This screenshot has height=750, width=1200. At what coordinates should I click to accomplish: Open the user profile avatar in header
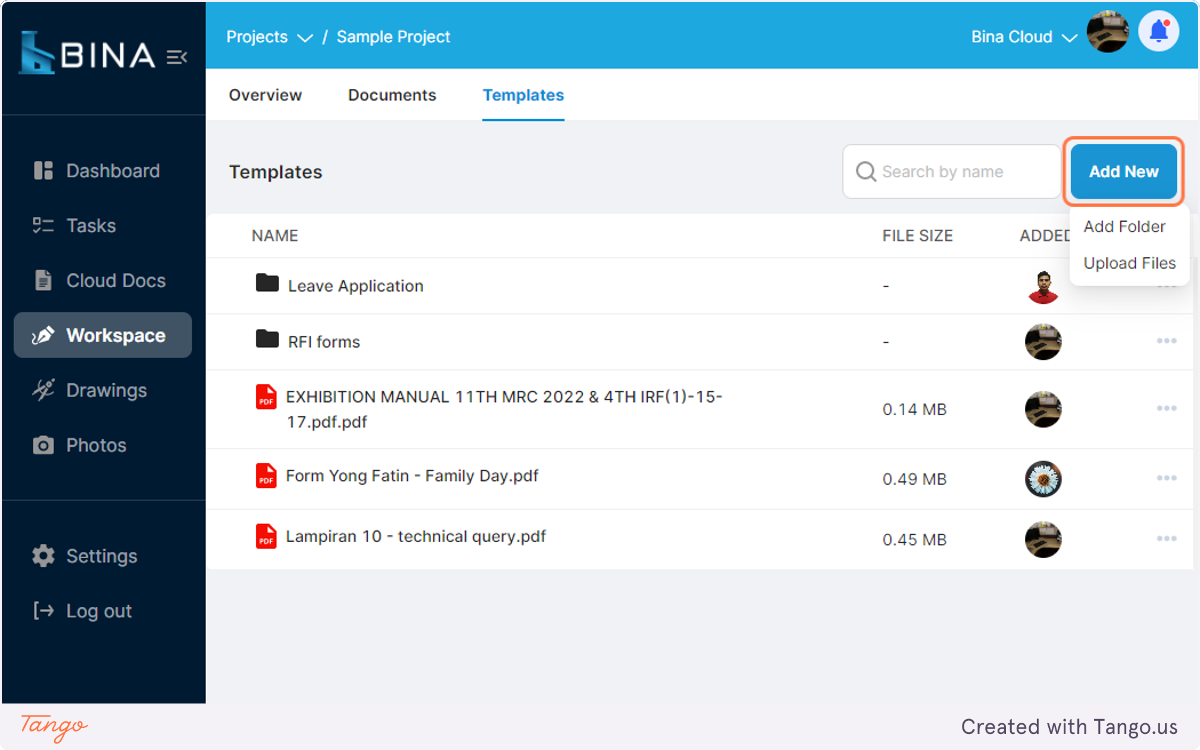1108,32
